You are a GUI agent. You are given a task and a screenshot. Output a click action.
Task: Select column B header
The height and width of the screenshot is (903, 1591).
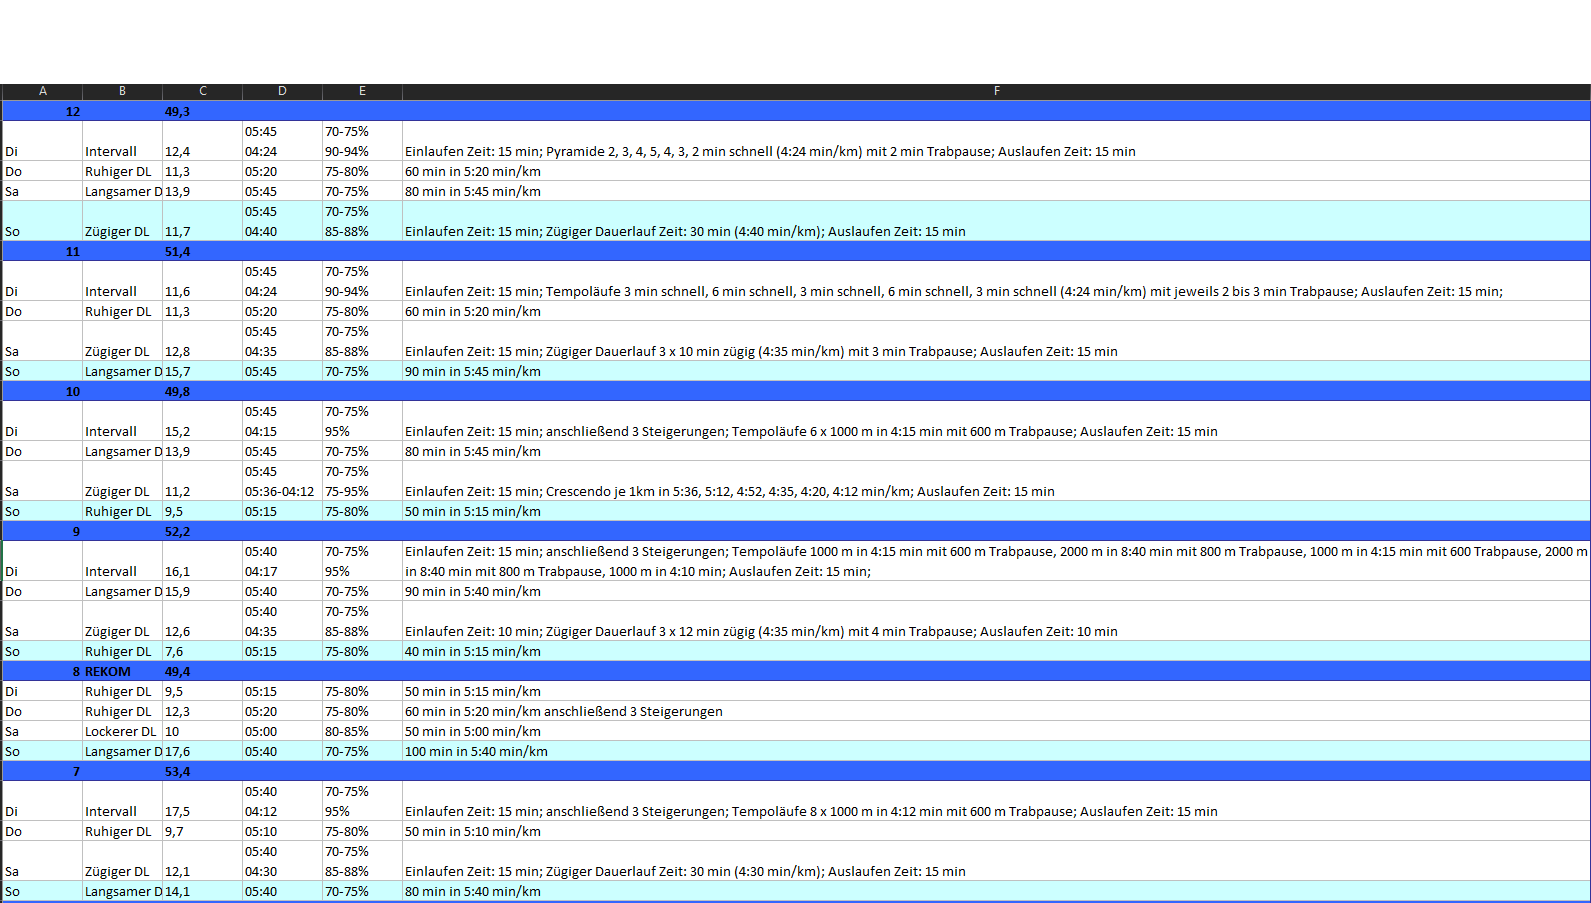122,91
